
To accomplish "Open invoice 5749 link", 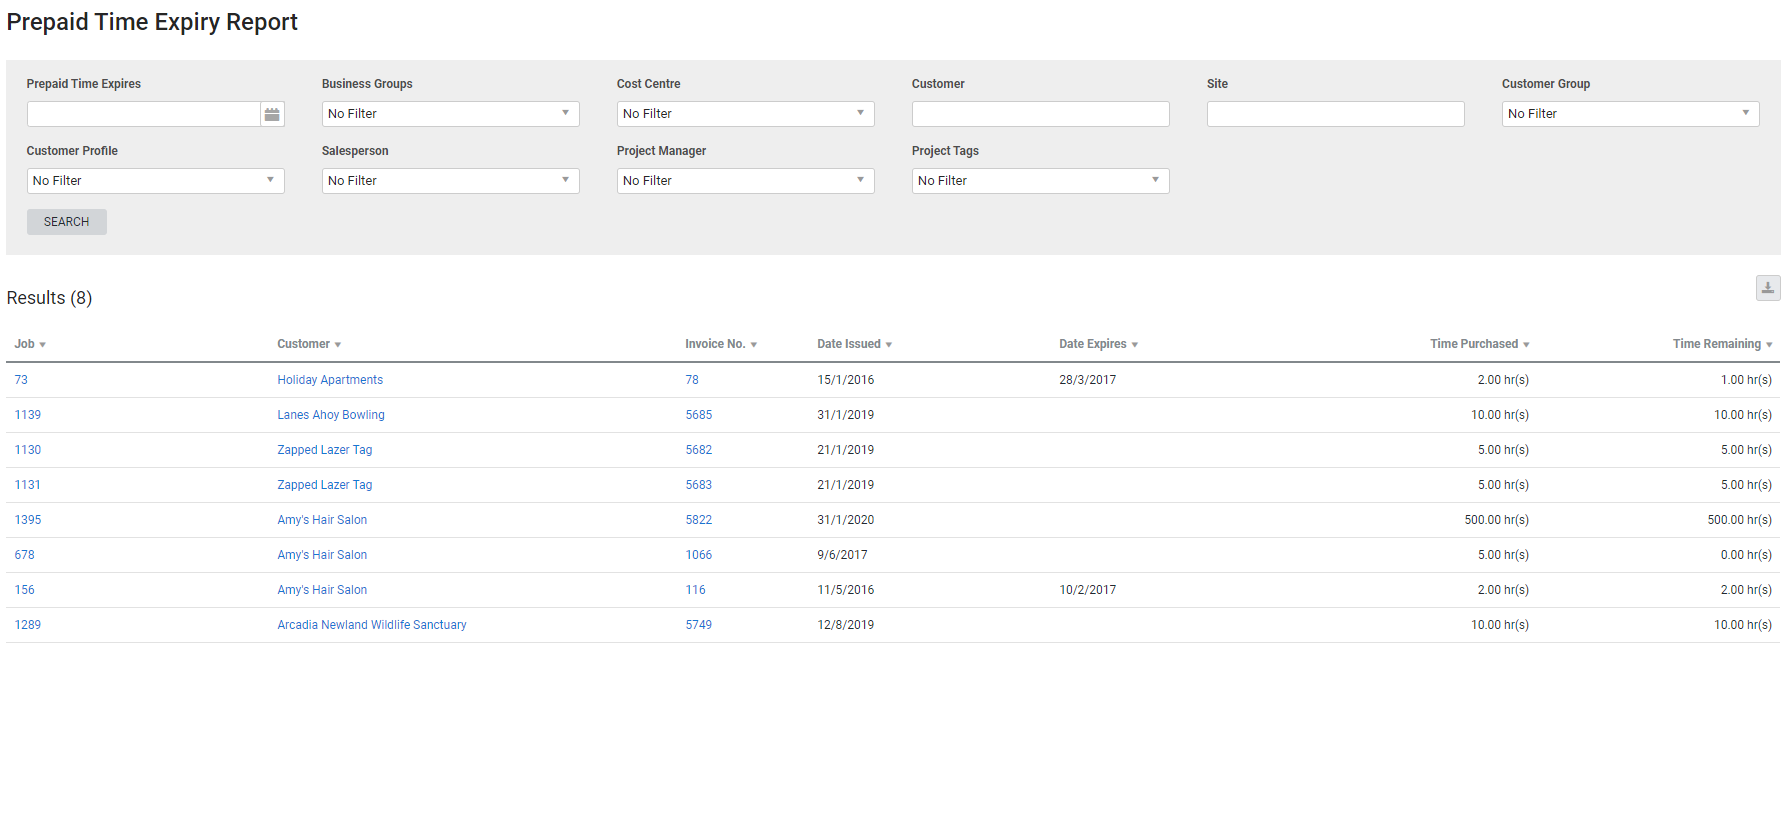I will click(x=699, y=625).
